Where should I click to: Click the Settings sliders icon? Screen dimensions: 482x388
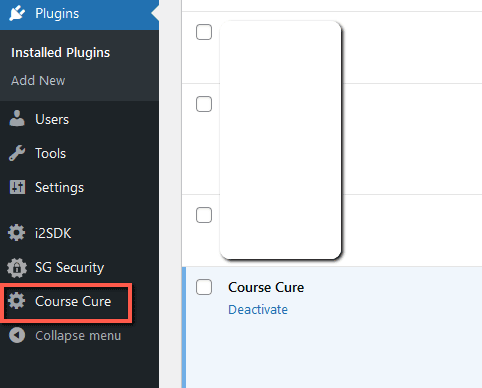pyautogui.click(x=17, y=187)
